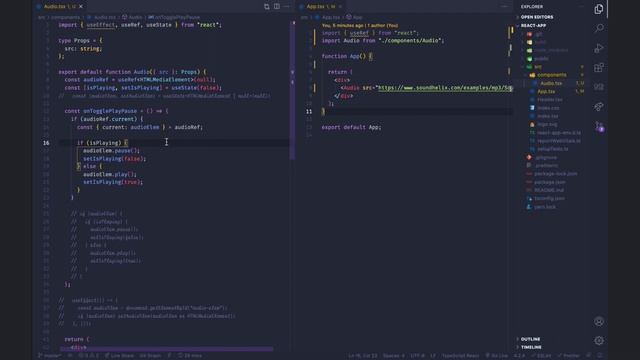
Task: Open .gitignore in the Explorer tree
Action: [x=546, y=157]
